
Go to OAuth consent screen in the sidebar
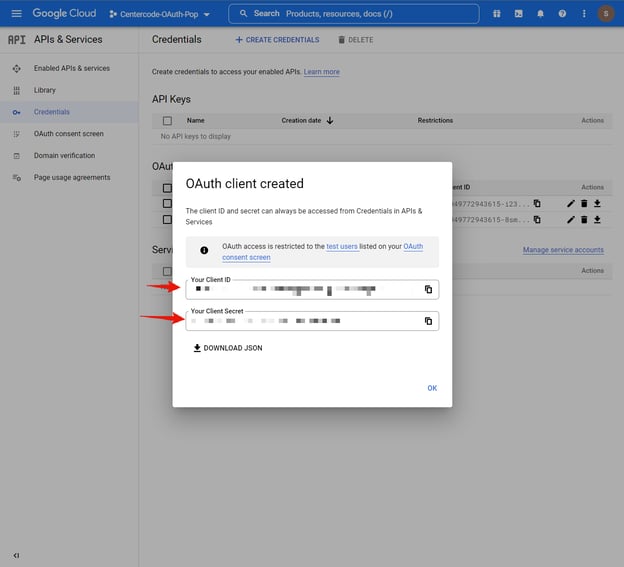(x=68, y=134)
